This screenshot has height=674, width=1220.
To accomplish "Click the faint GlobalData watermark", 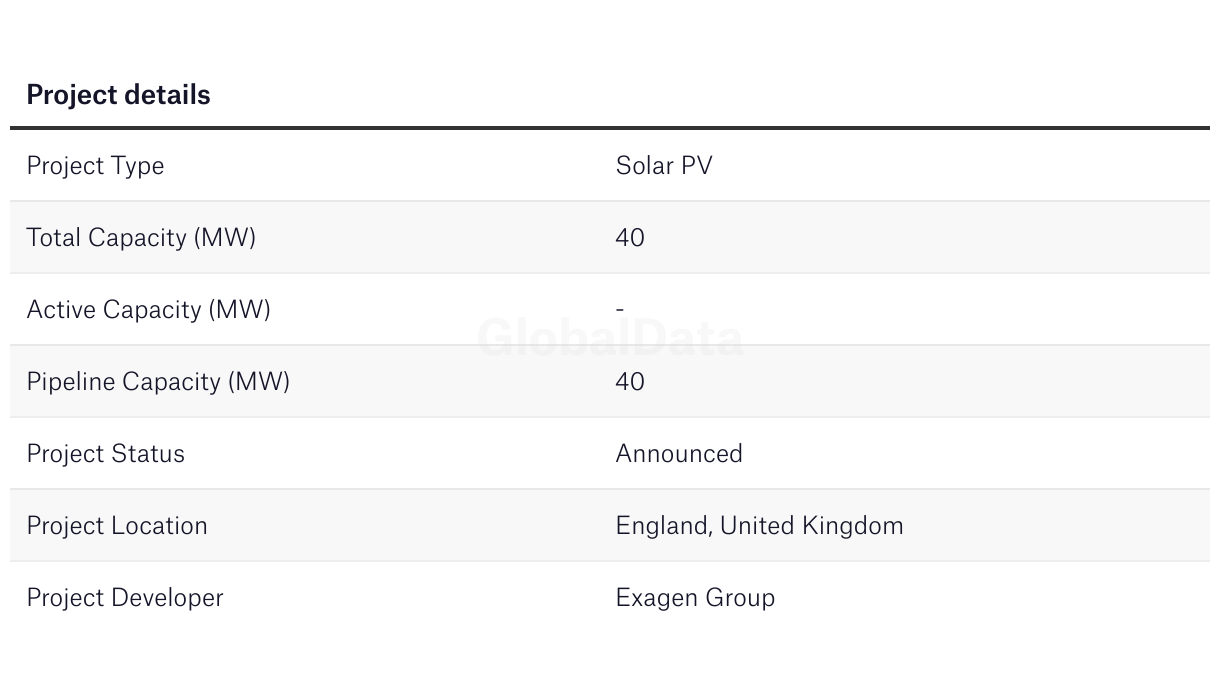I will click(x=610, y=338).
